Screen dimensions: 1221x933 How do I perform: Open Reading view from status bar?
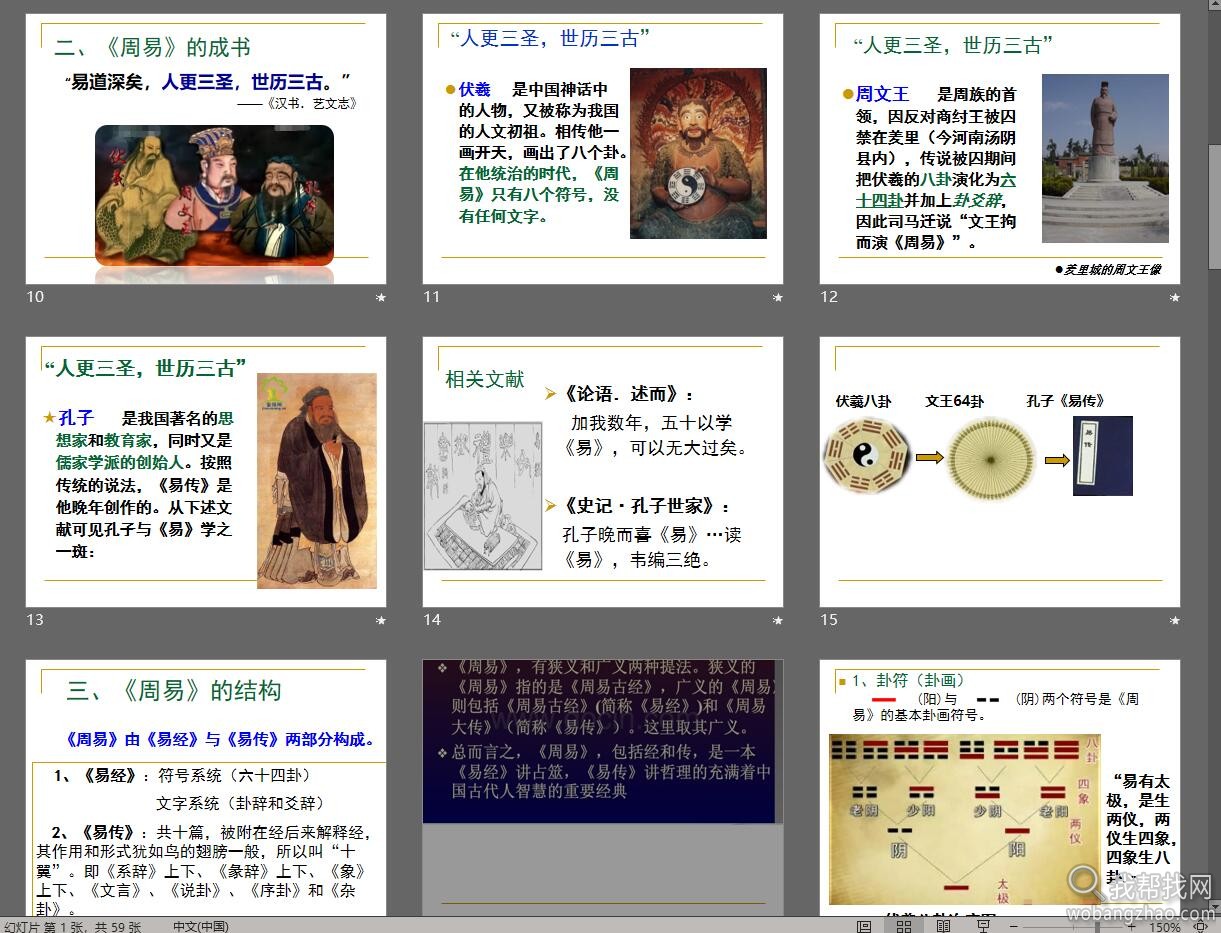pos(943,927)
